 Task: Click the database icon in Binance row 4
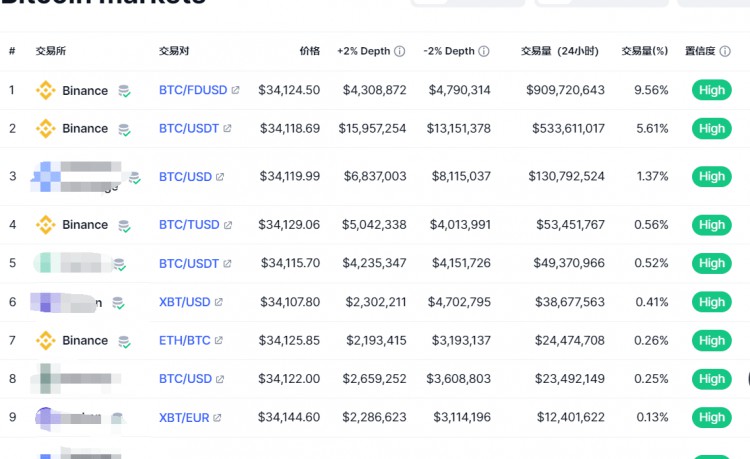124,225
